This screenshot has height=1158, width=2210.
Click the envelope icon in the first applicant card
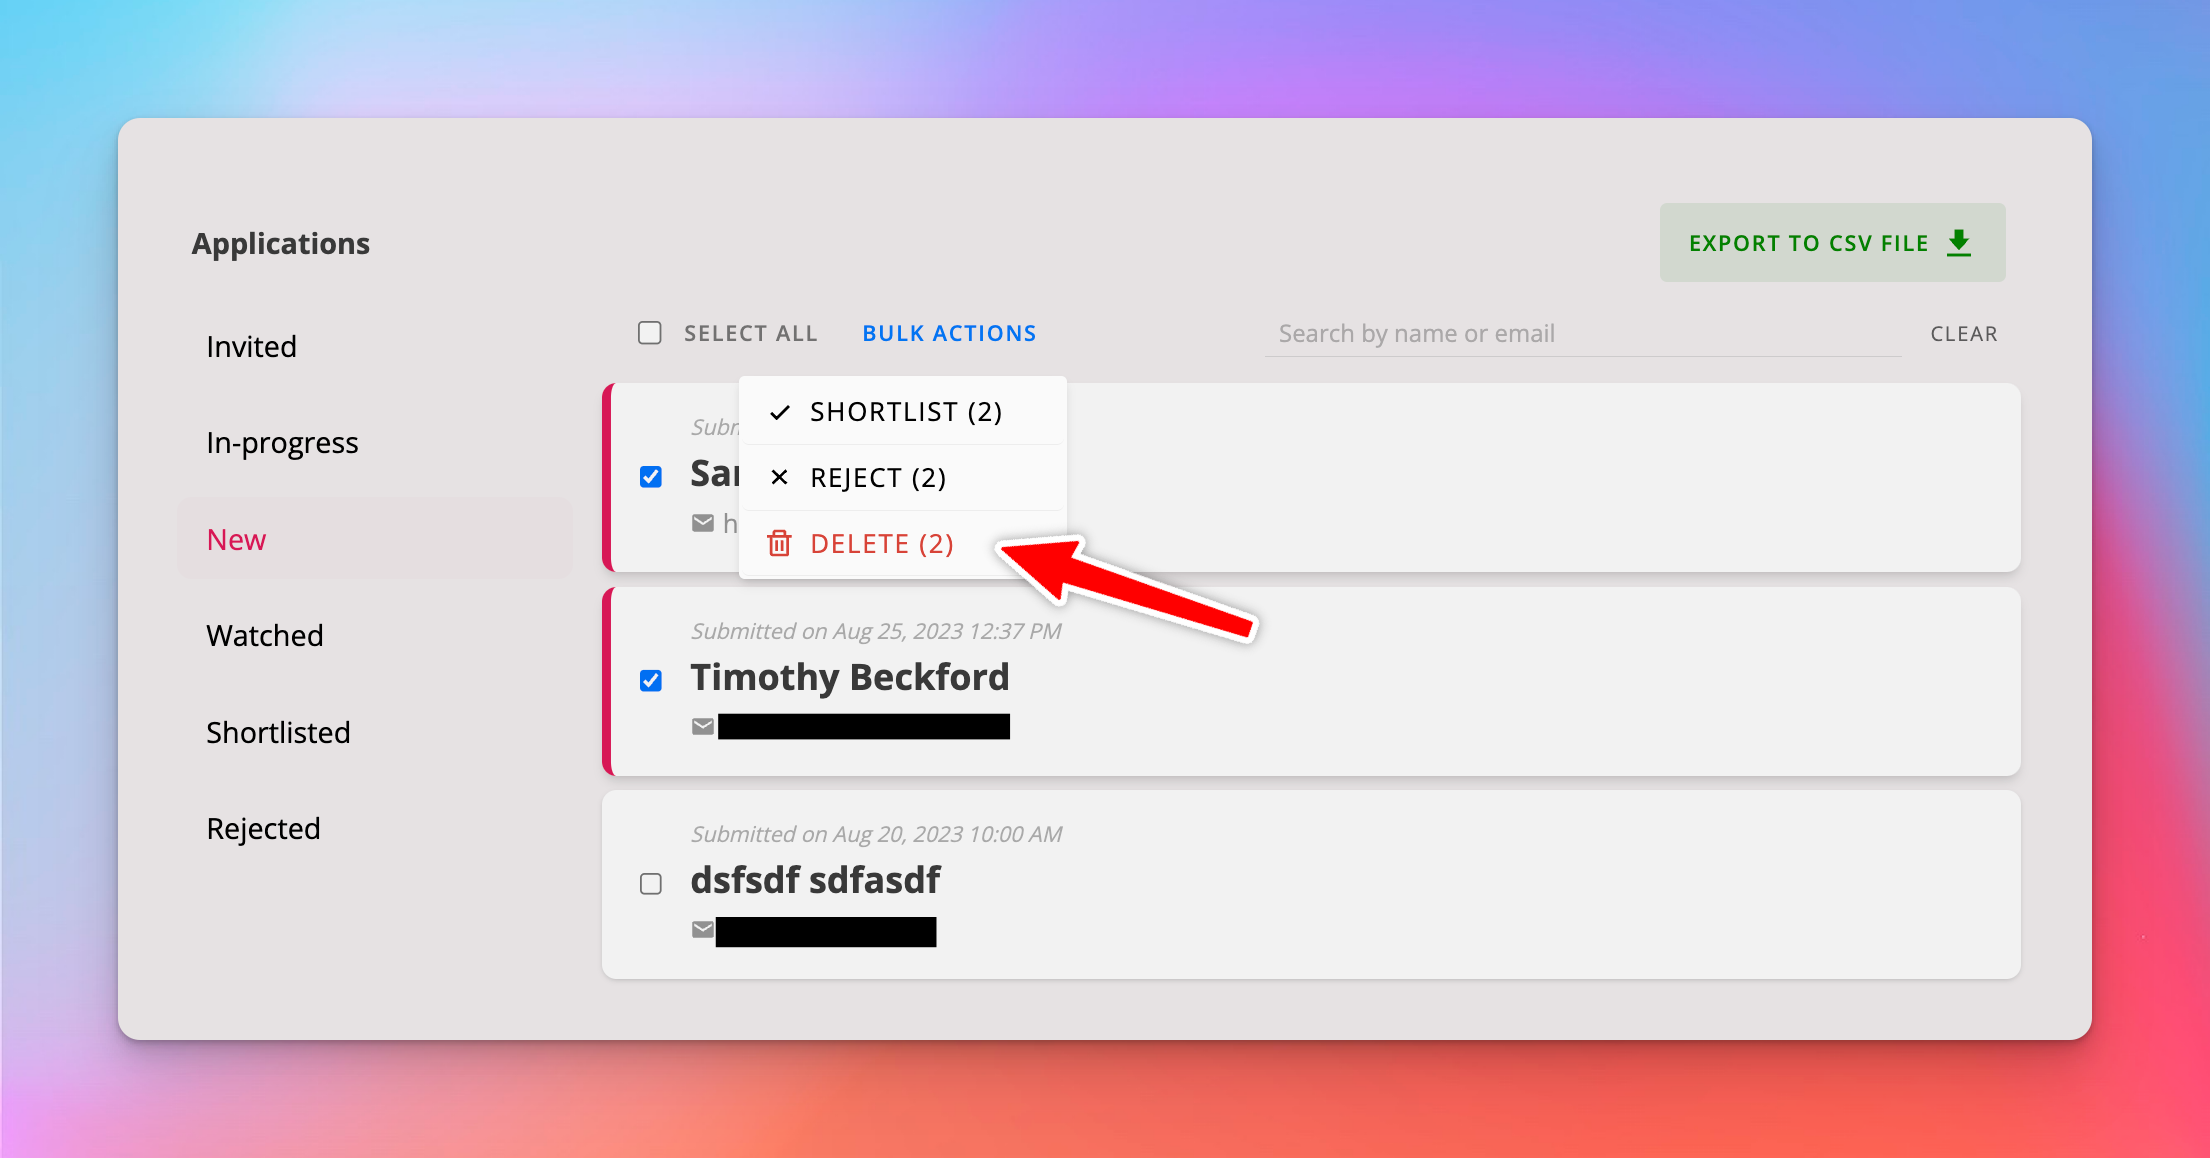[703, 523]
